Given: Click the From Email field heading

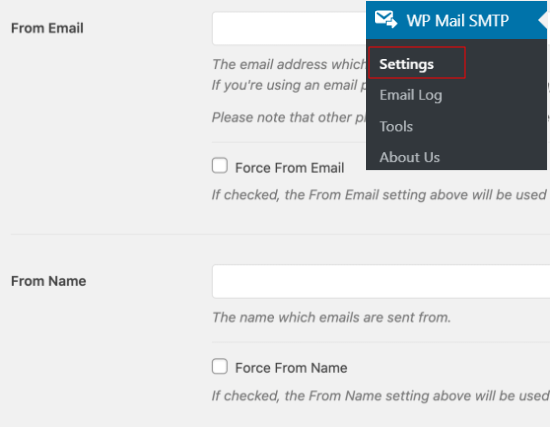Looking at the screenshot, I should (x=47, y=28).
